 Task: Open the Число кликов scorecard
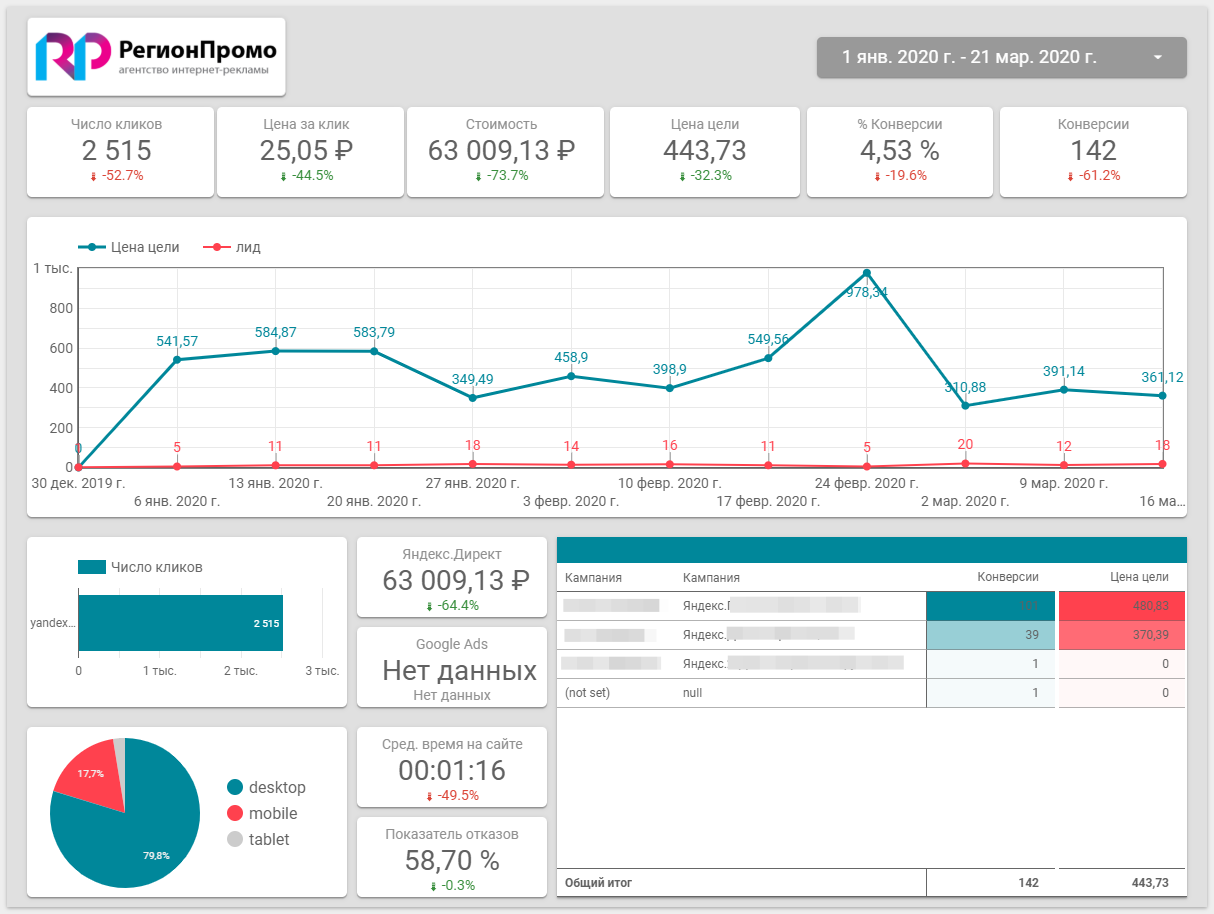click(120, 152)
